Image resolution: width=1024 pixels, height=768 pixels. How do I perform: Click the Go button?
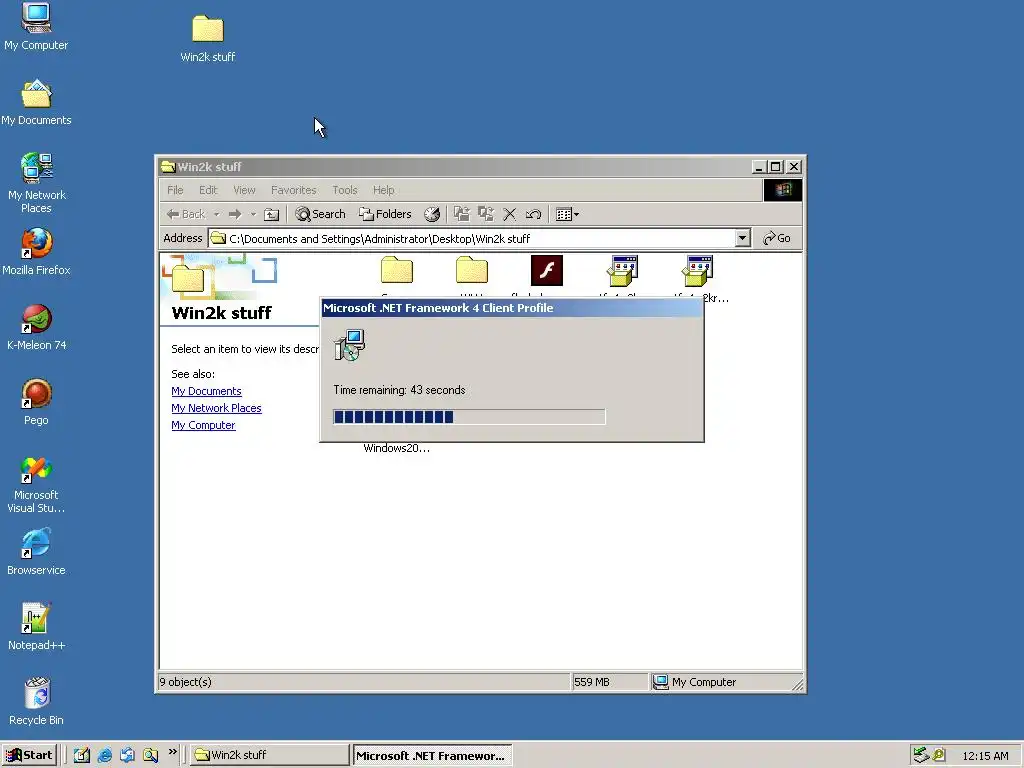tap(776, 238)
